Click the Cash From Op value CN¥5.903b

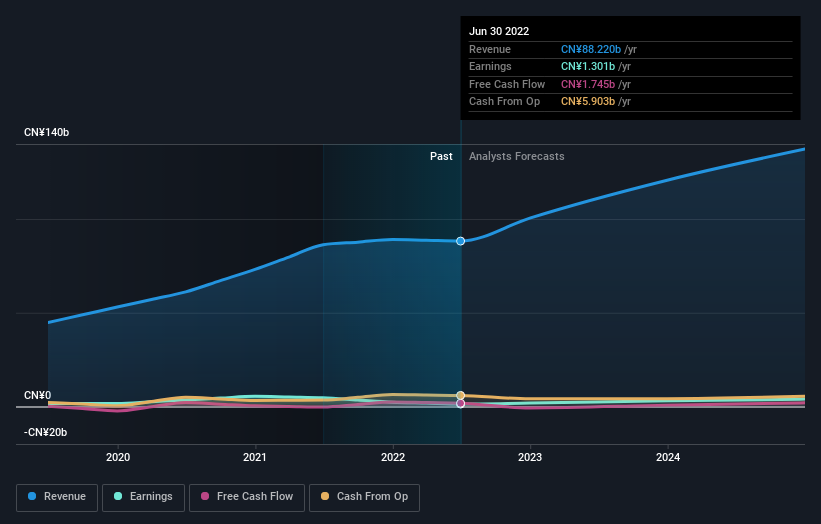[588, 102]
